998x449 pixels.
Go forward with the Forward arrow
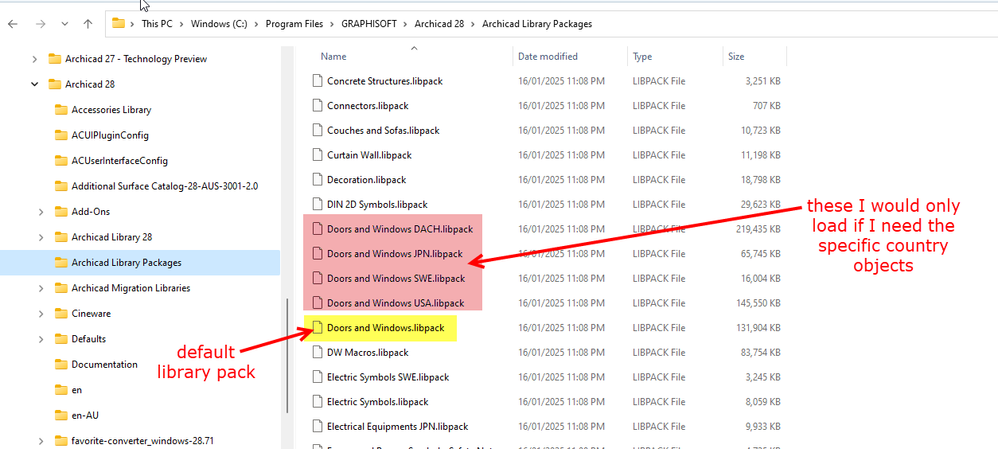pyautogui.click(x=39, y=24)
